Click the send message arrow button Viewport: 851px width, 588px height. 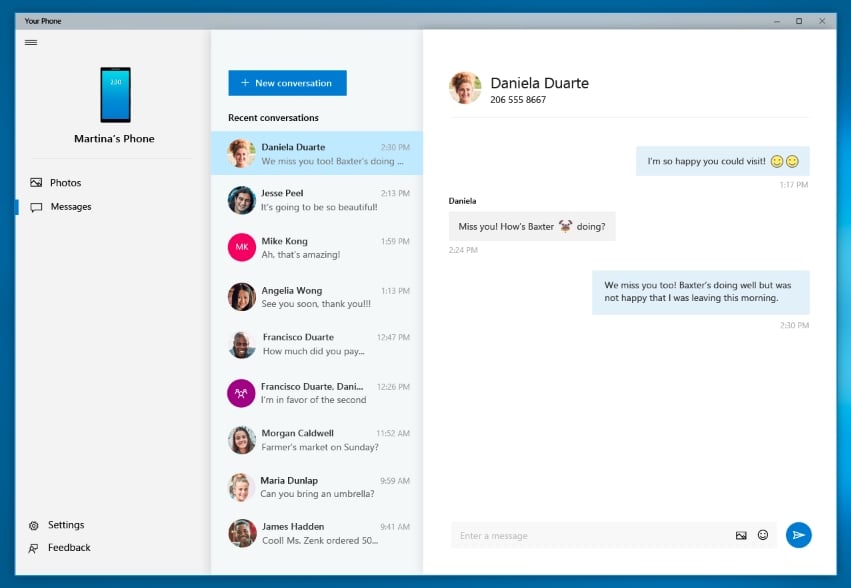click(798, 535)
